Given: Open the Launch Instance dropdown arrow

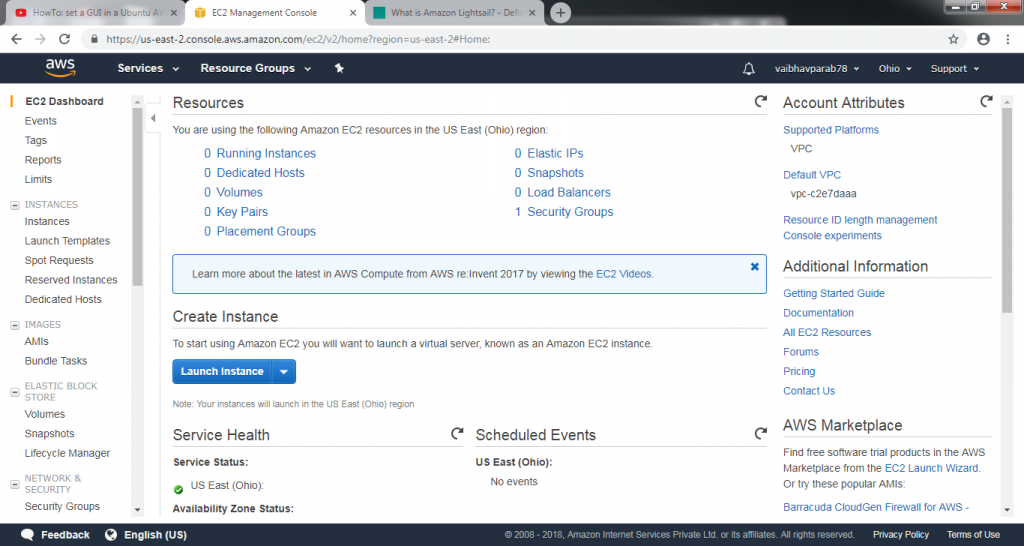Looking at the screenshot, I should (x=284, y=372).
